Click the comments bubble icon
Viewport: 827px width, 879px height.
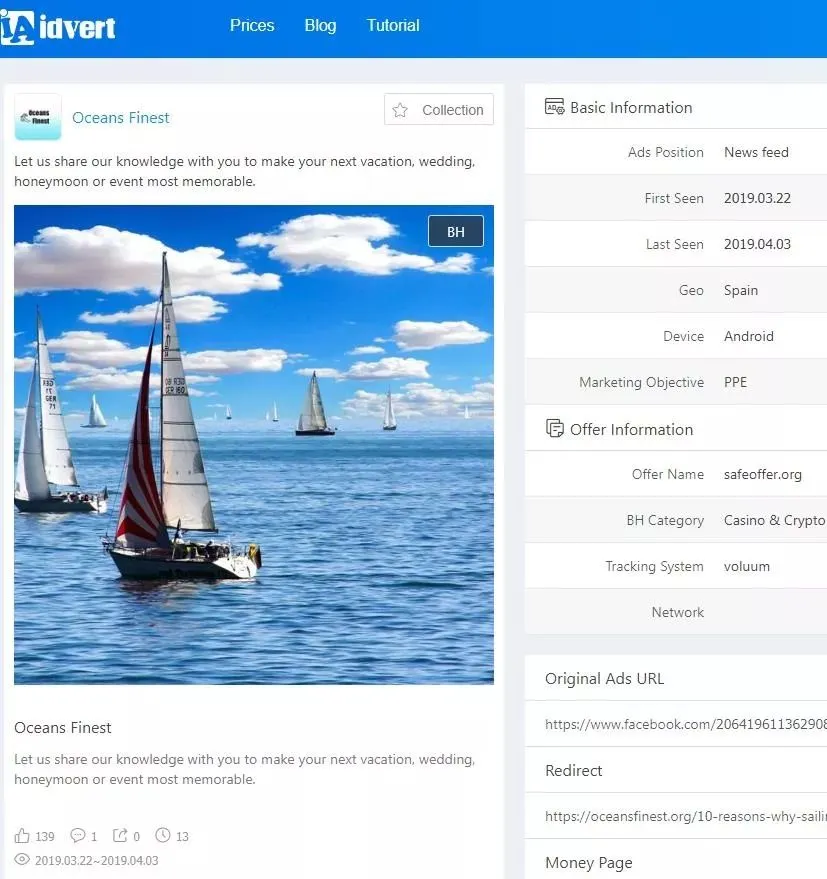click(x=77, y=836)
